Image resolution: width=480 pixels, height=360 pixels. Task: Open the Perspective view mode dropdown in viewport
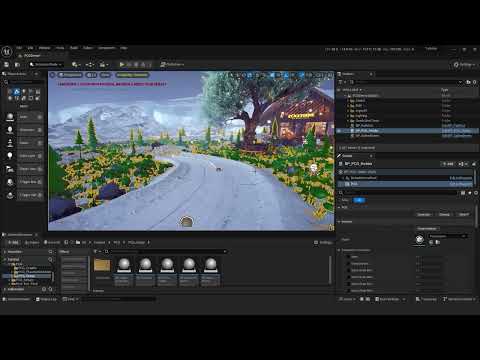[x=70, y=75]
